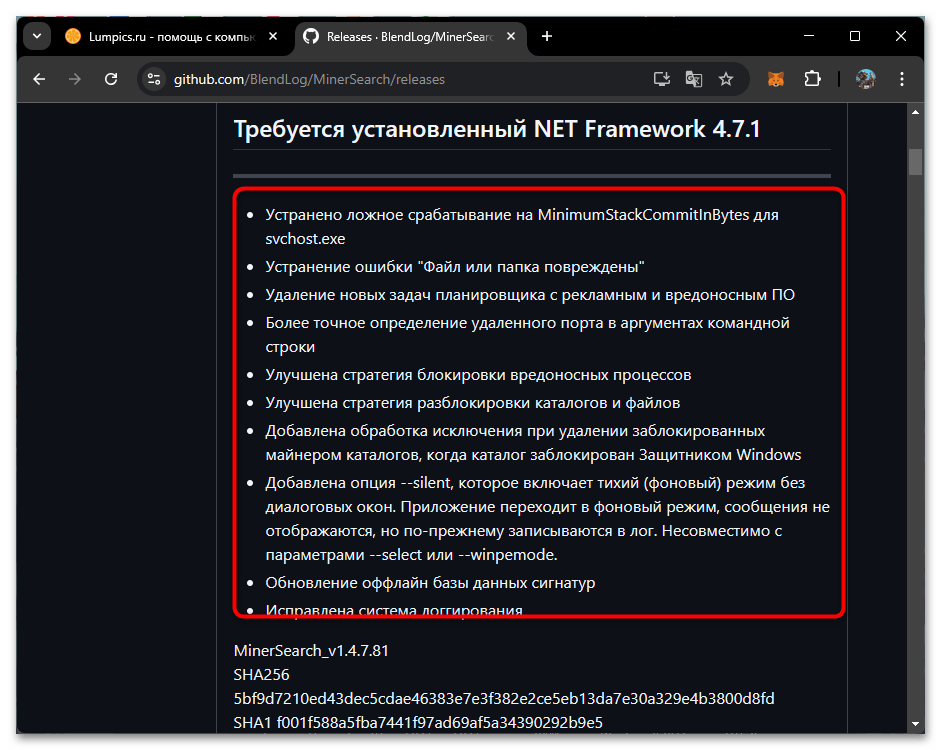941x750 pixels.
Task: Open the Chrome three-dot menu
Action: [x=901, y=79]
